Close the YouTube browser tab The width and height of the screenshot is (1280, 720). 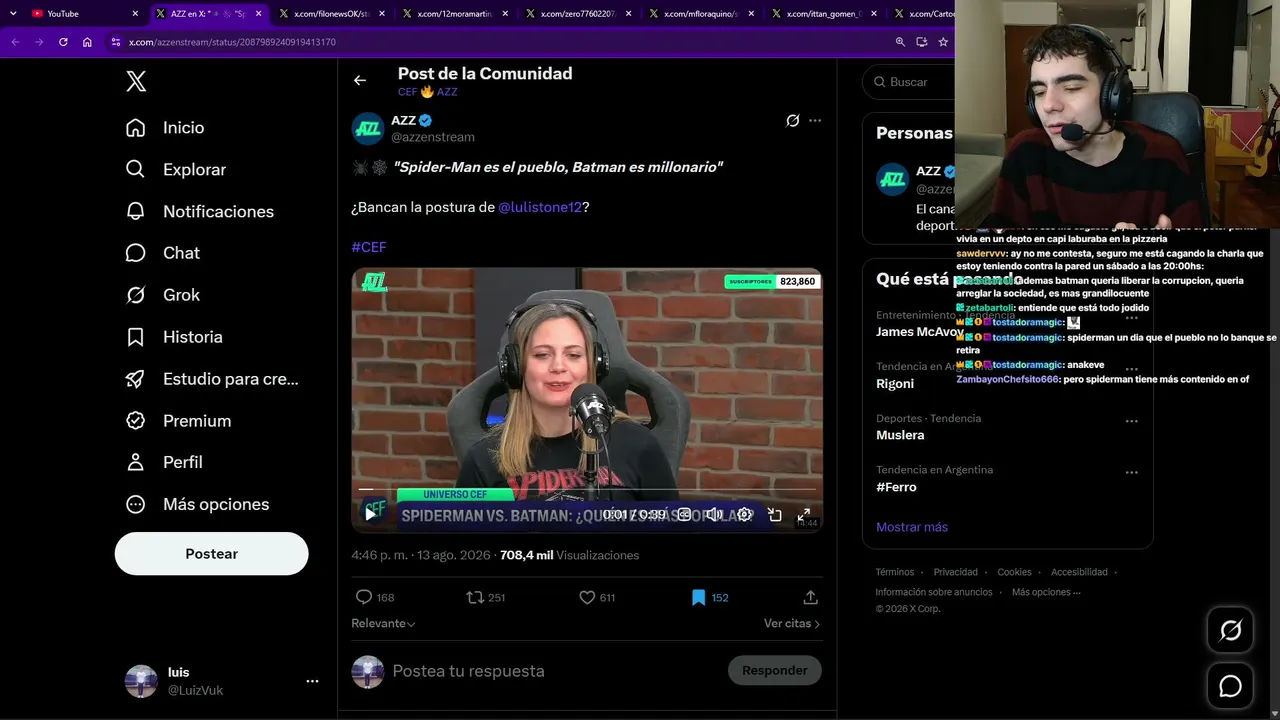135,14
